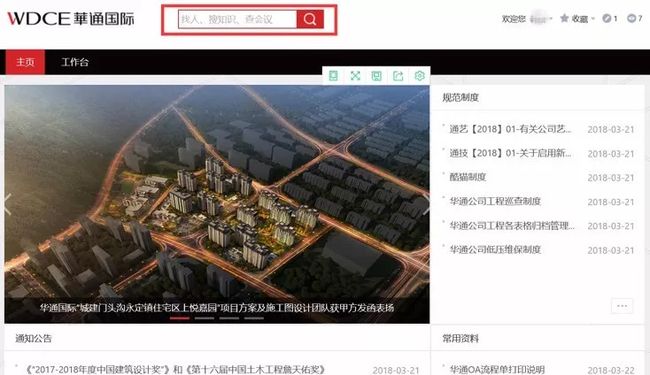Click the green page layout icon in portlet toolbar
This screenshot has height=375, width=650.
333,76
